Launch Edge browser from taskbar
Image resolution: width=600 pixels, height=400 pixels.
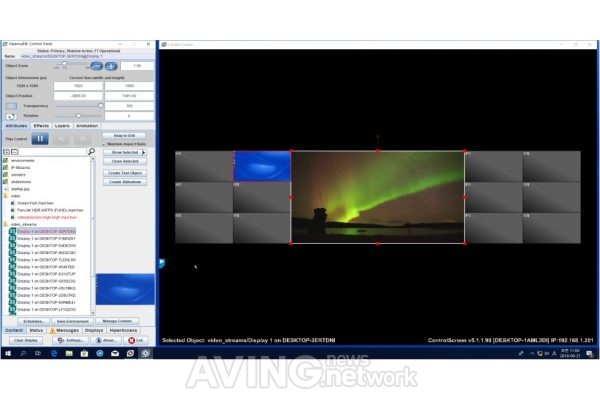[54, 354]
